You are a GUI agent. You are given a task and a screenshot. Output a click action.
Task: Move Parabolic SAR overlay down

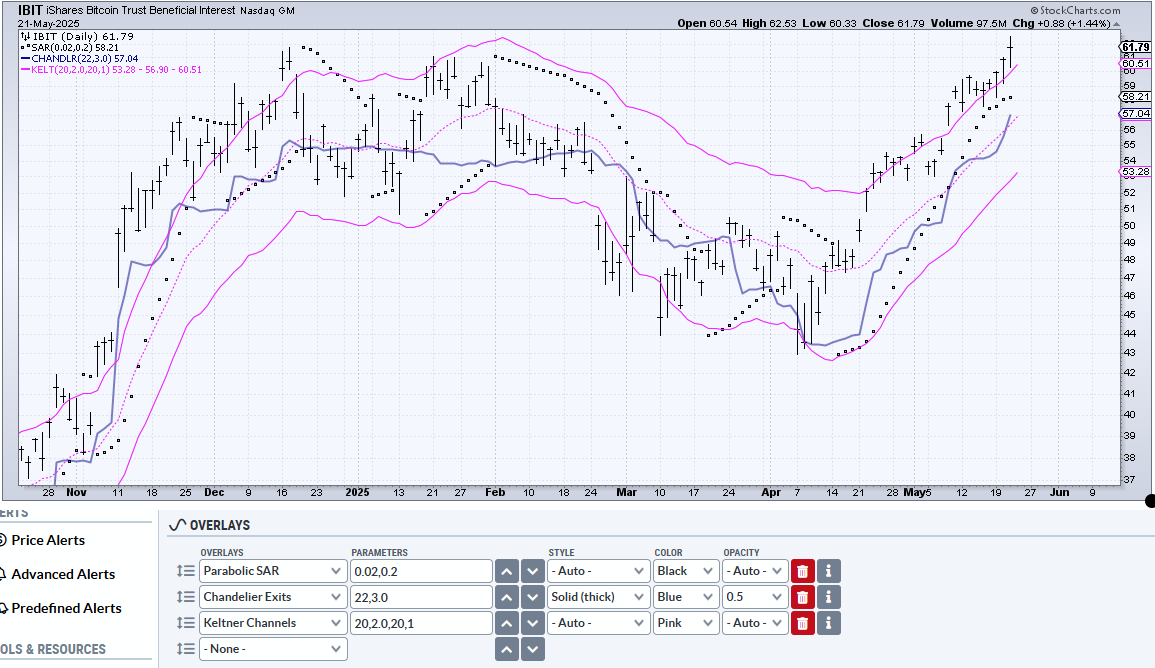(x=533, y=571)
